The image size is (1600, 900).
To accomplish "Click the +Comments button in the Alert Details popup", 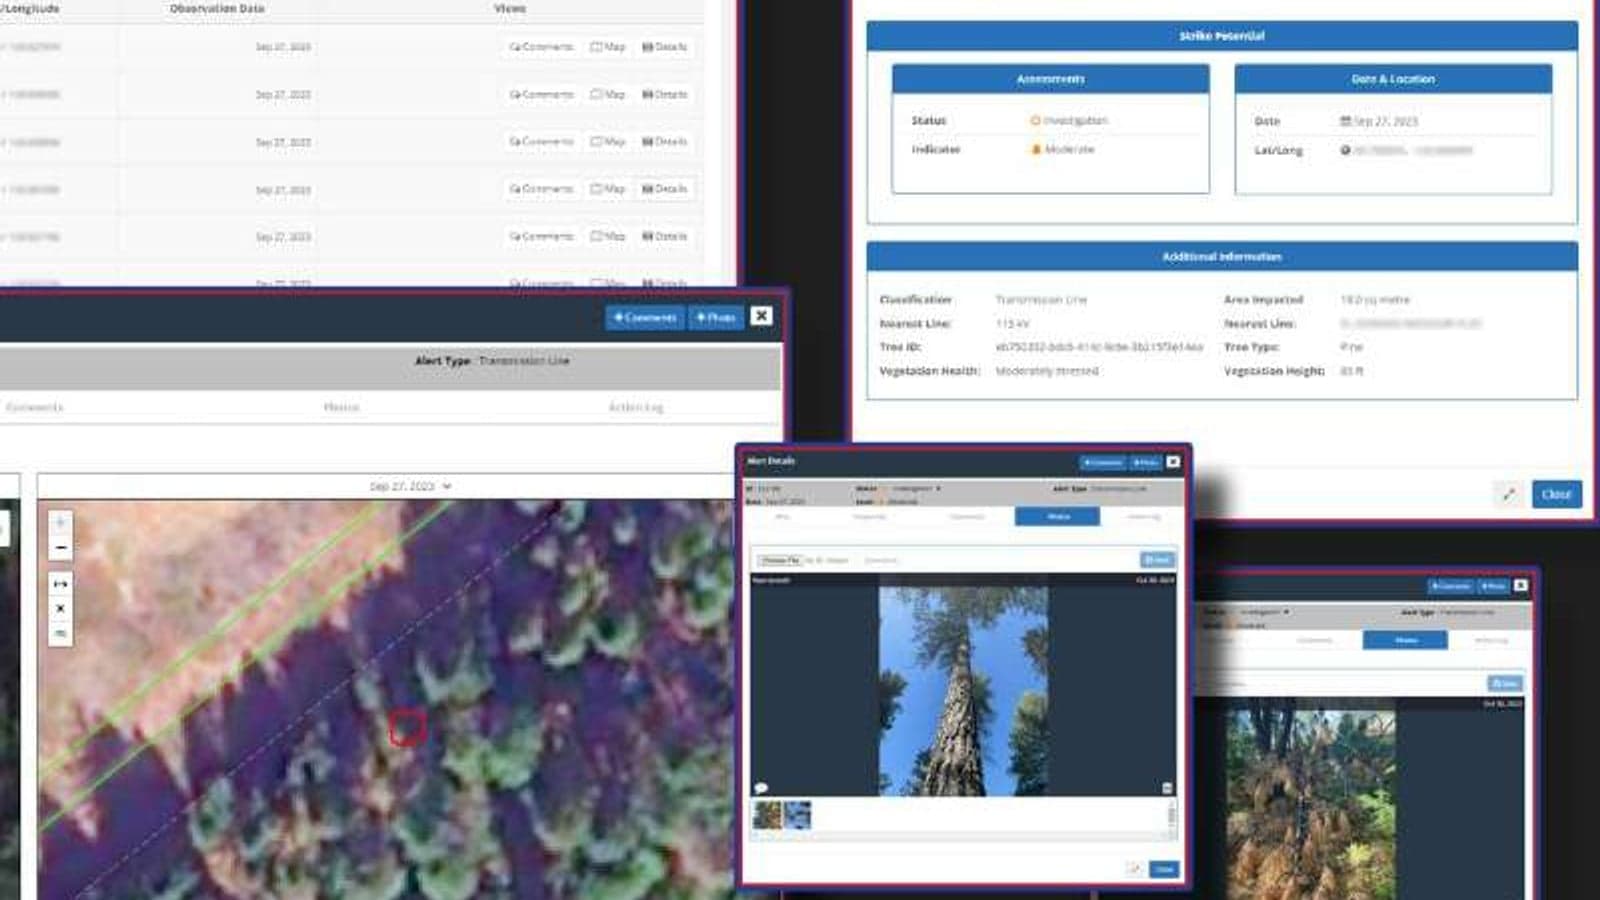I will click(x=1103, y=462).
